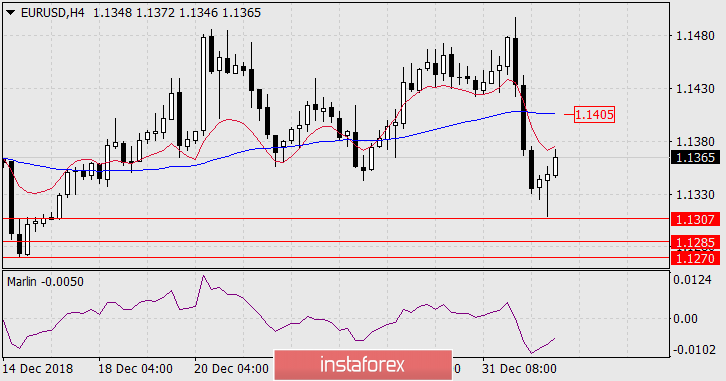Select the Marlin -0.0050 indicator label
Viewport: 726px width, 381px height.
pos(45,281)
